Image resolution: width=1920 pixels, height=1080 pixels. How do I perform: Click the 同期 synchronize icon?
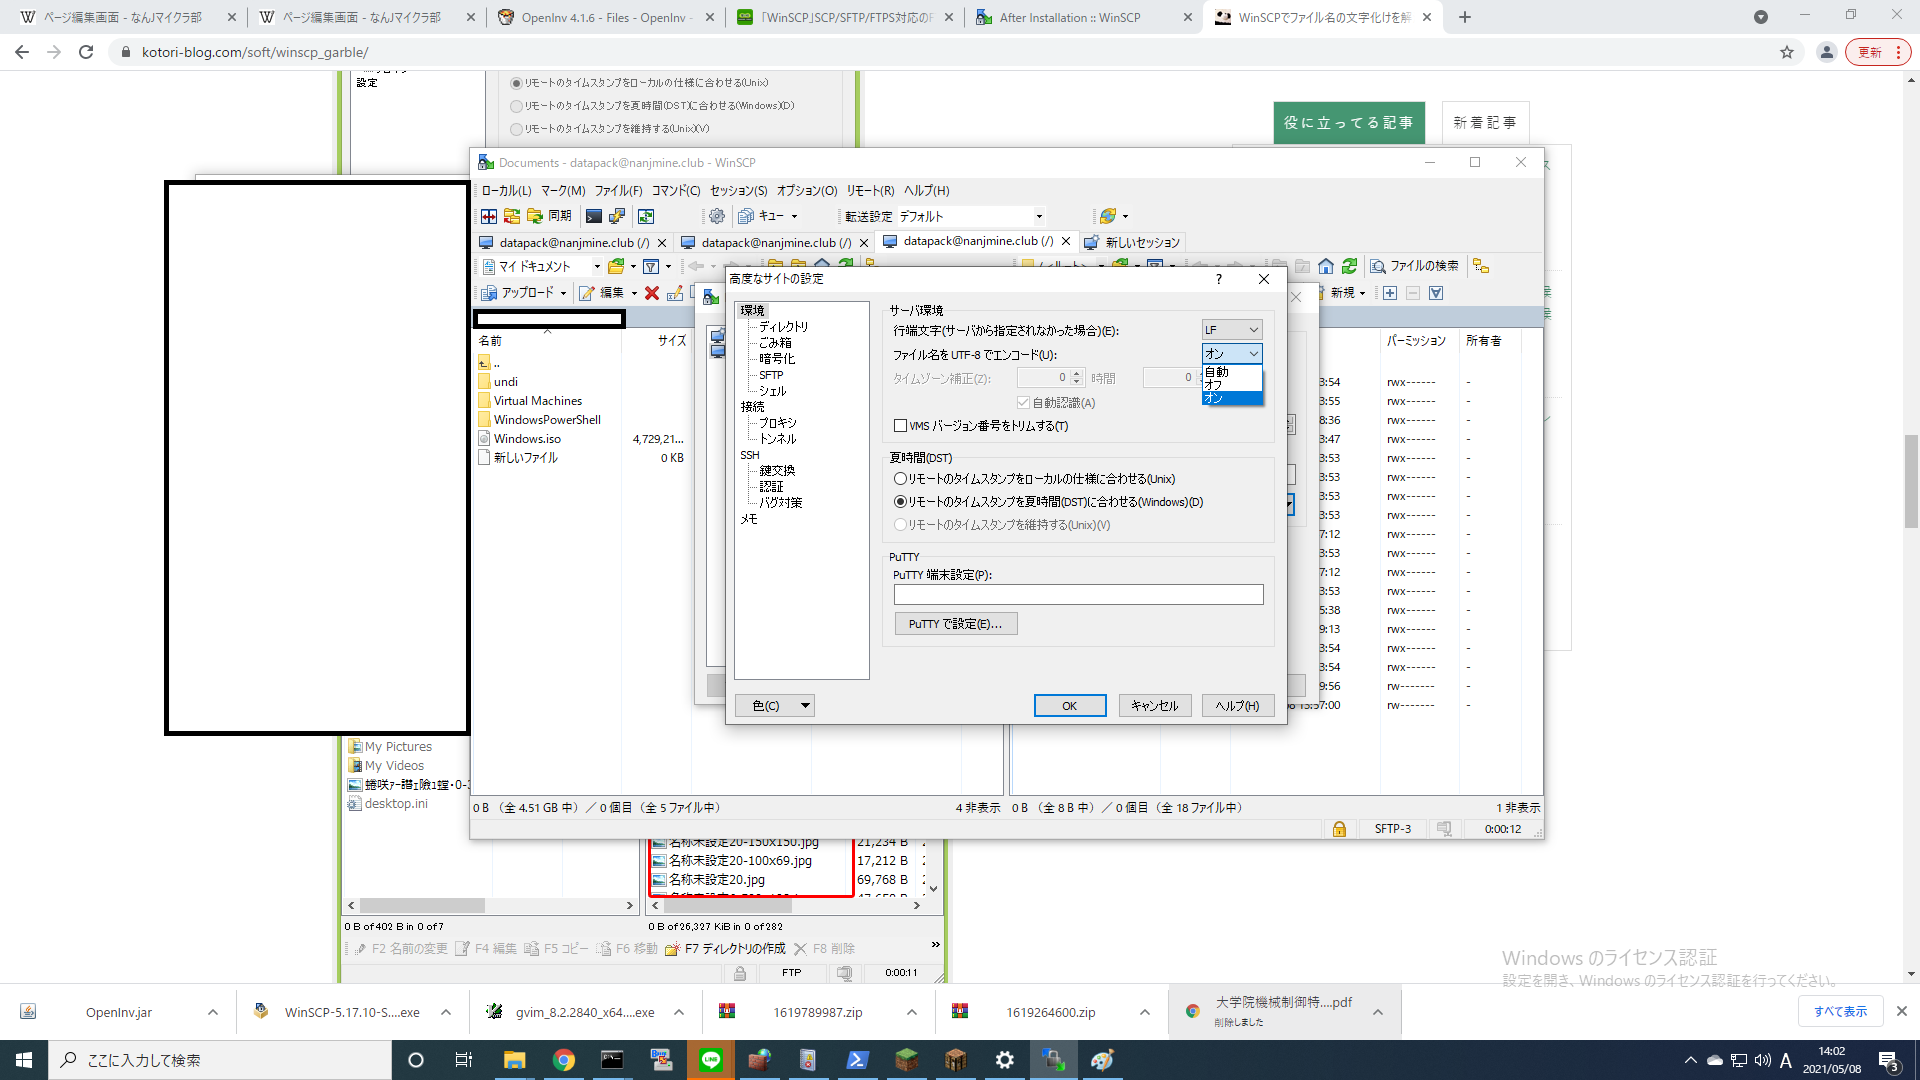[x=536, y=216]
